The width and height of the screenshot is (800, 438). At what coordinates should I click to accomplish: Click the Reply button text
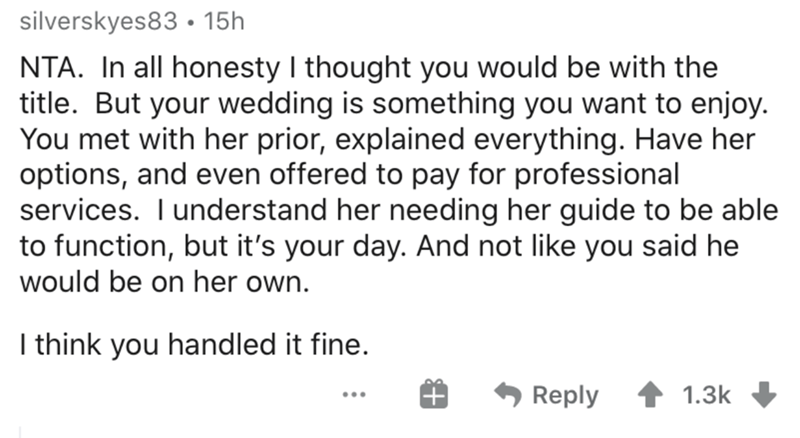click(x=567, y=394)
